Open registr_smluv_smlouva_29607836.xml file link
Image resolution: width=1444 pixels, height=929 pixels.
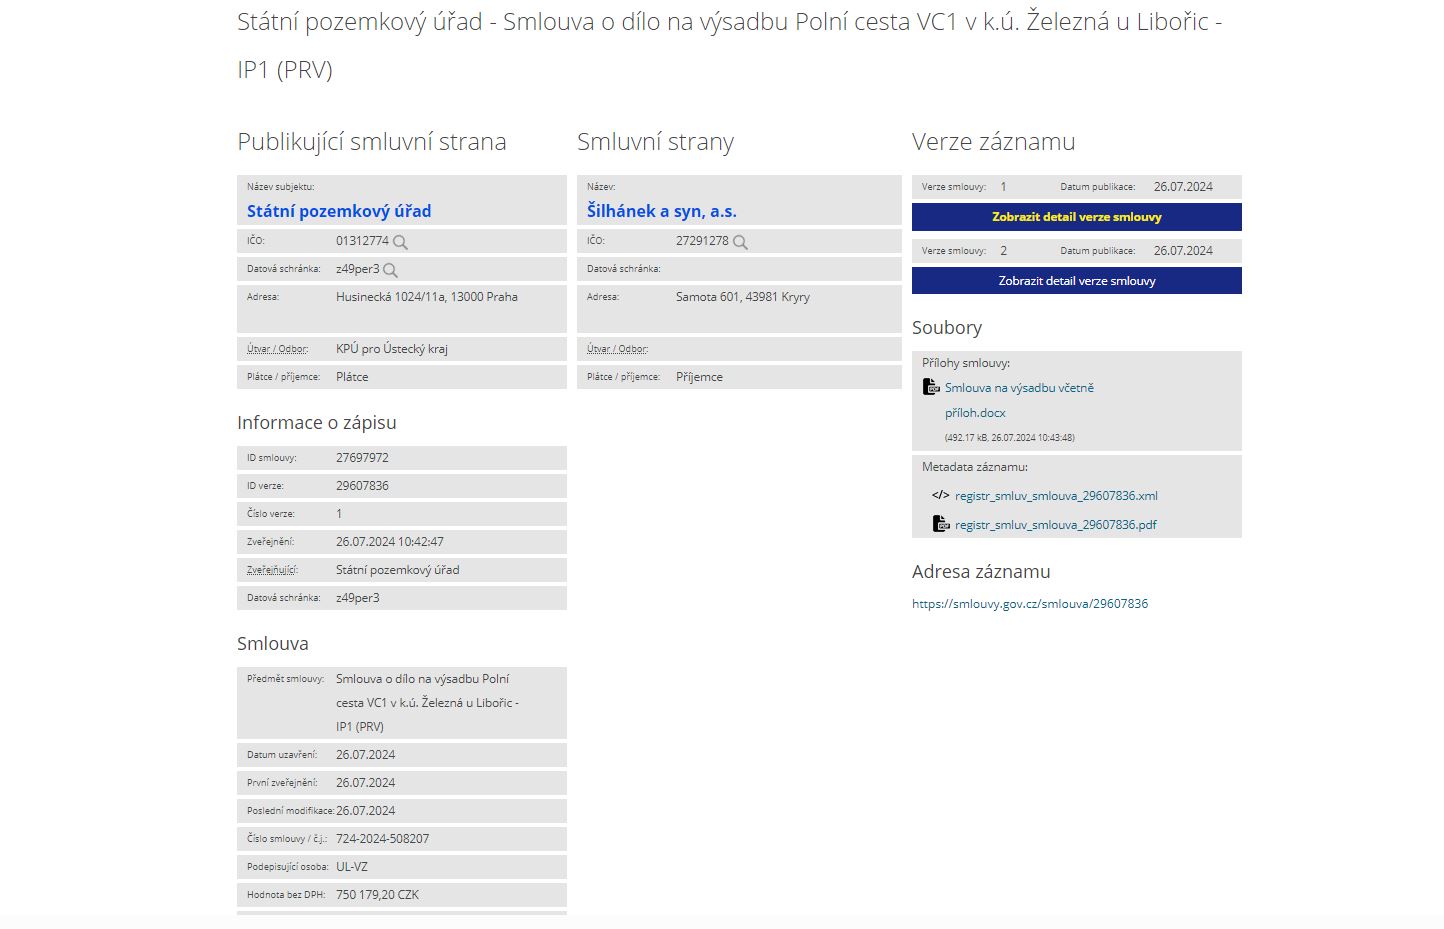click(1056, 496)
